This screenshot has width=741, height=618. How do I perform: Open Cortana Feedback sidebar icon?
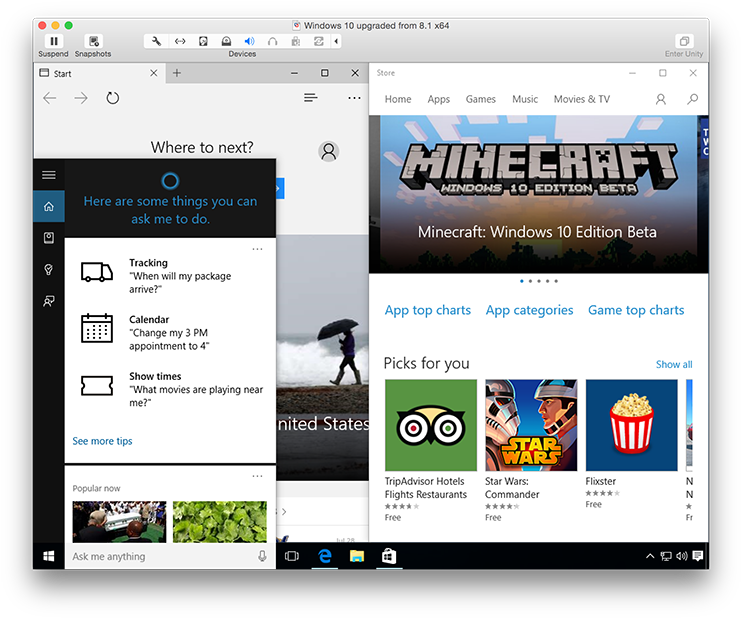49,301
